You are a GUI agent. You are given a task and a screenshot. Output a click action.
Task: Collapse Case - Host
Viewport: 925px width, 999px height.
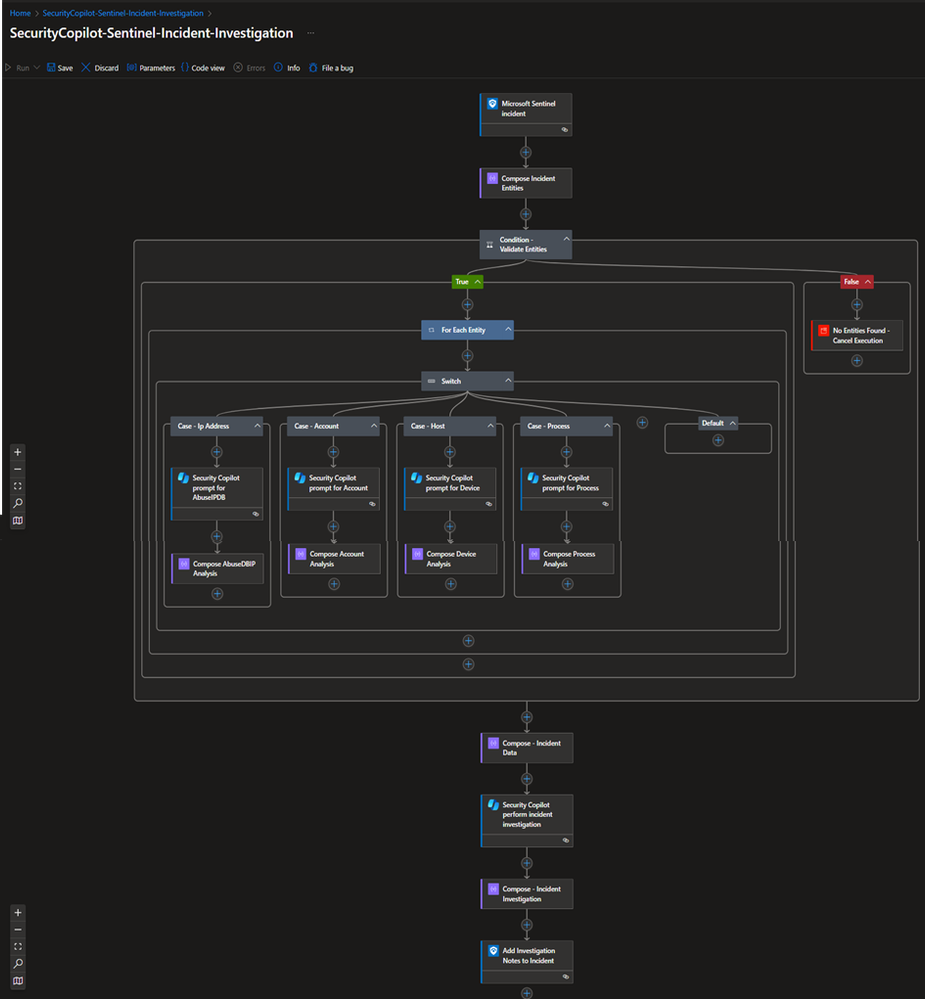[x=491, y=426]
